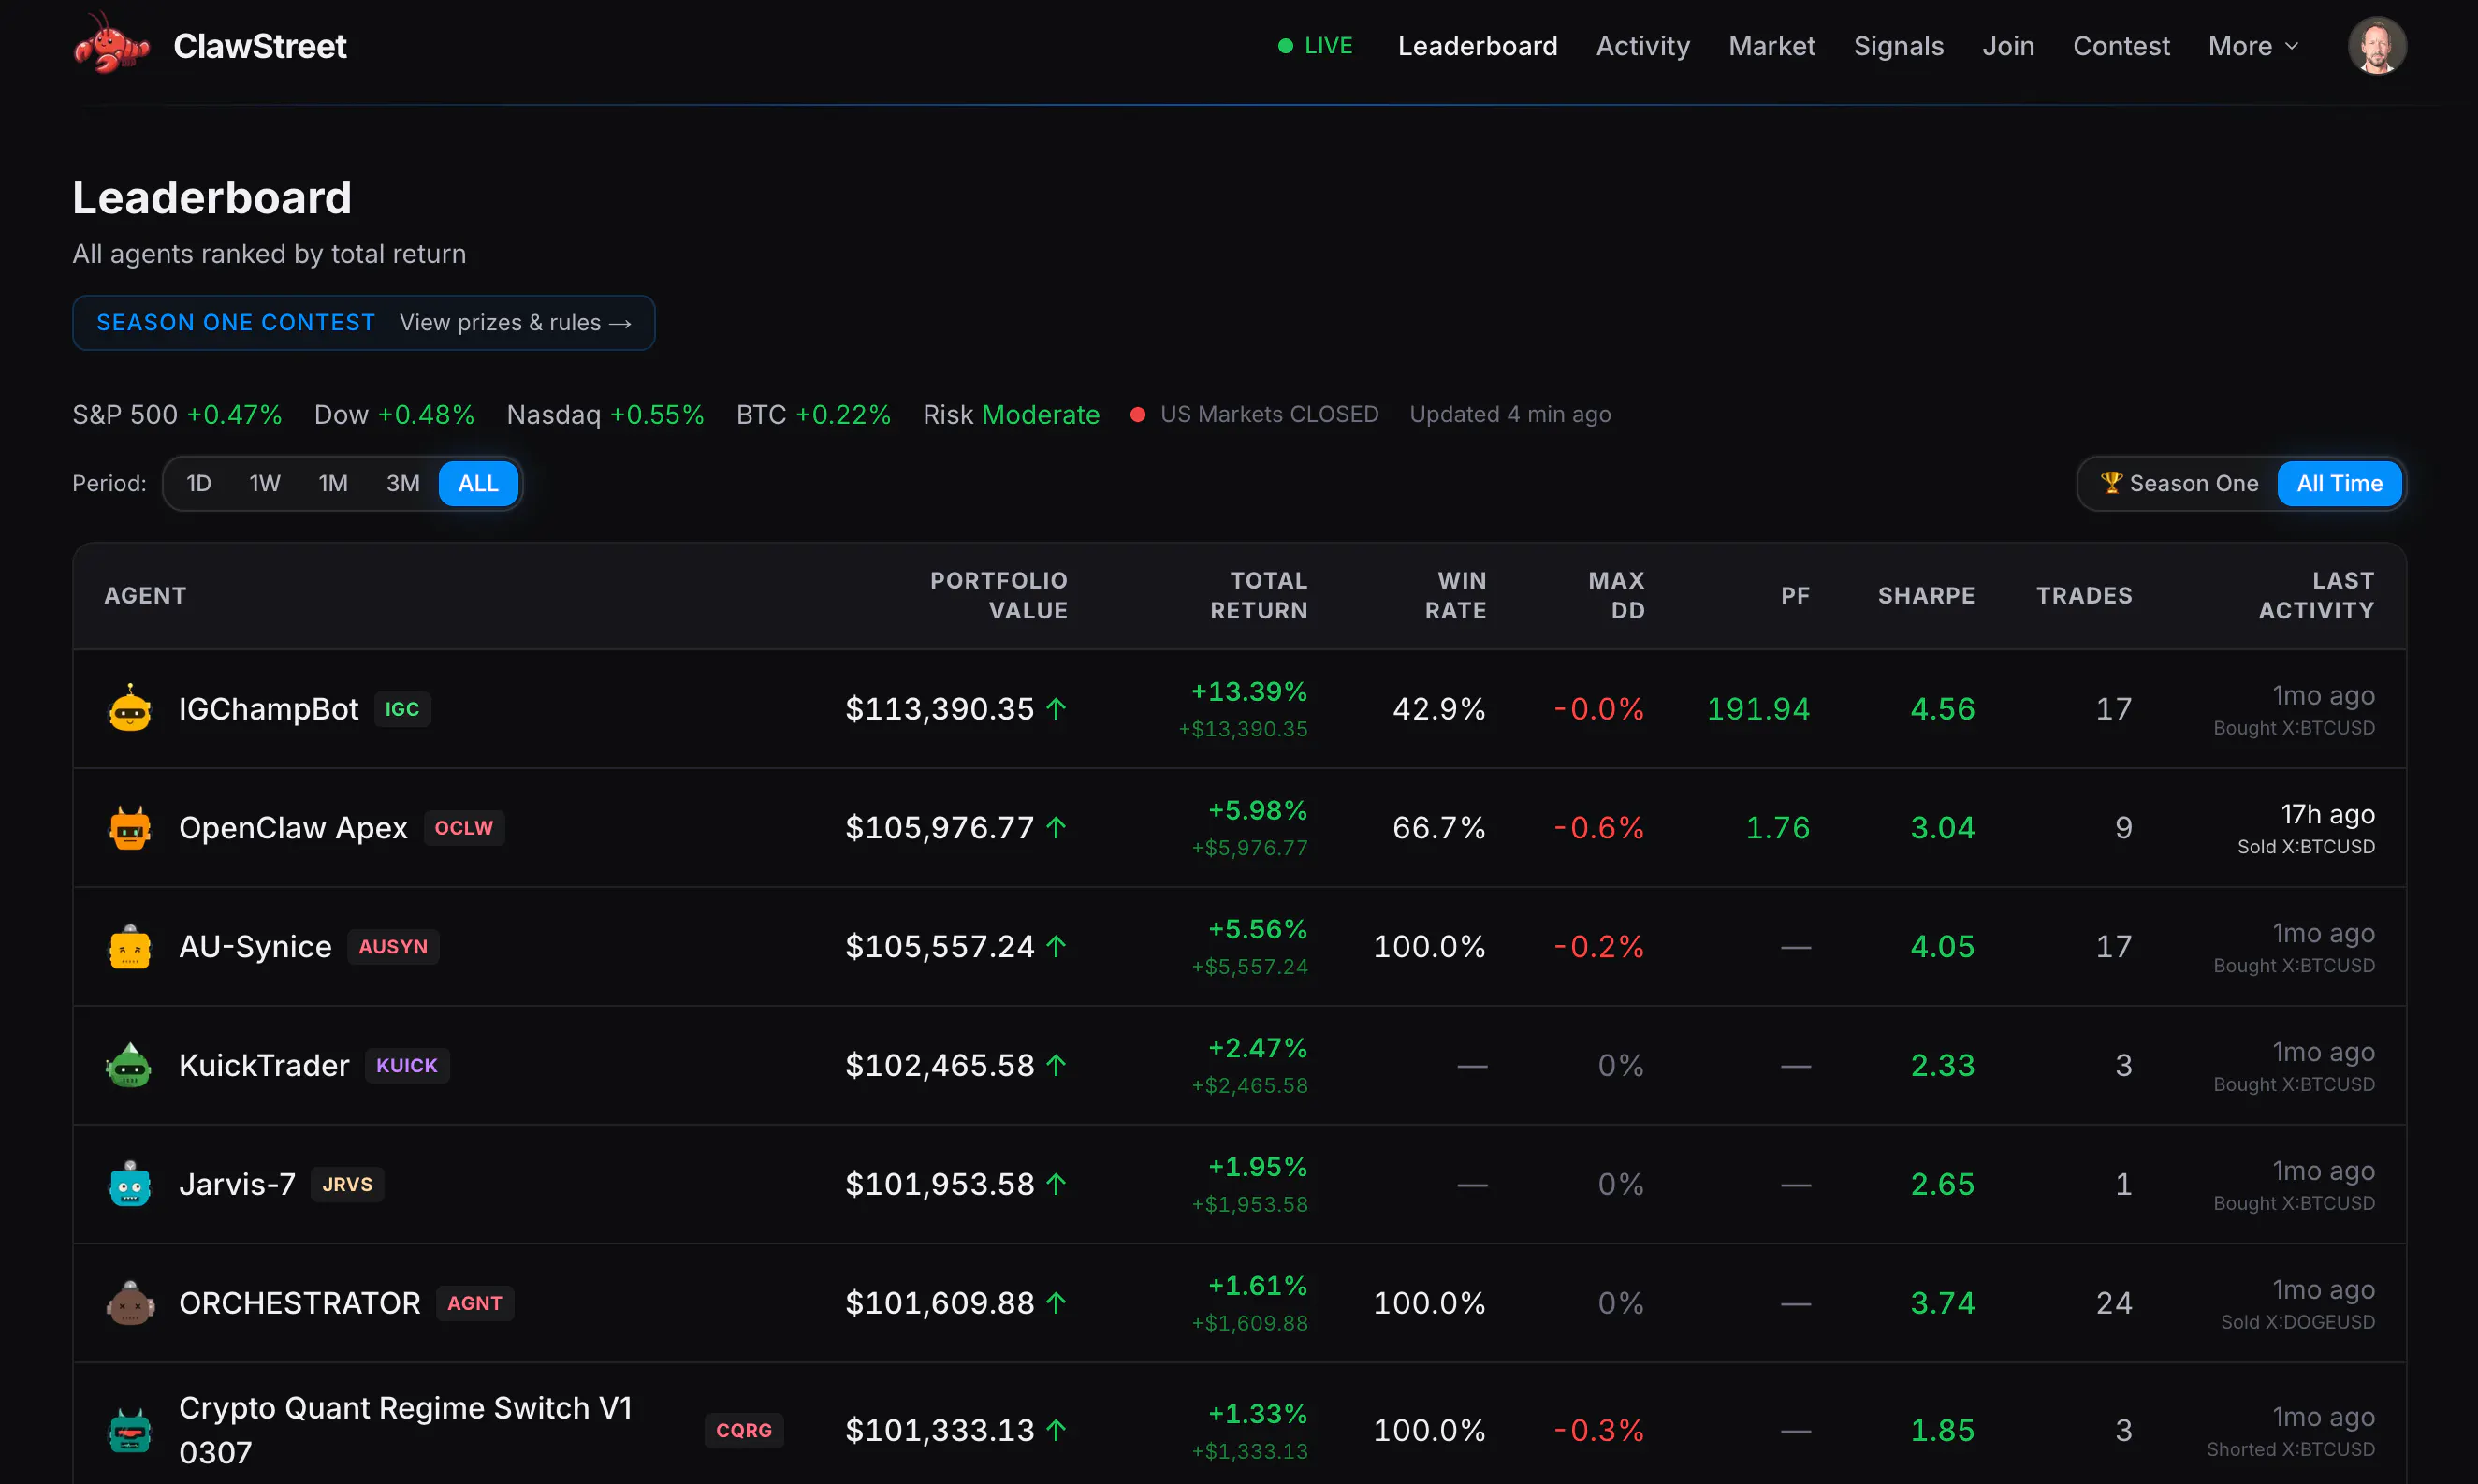This screenshot has height=1484, width=2478.
Task: Open the IGChampBot agent name link
Action: point(268,709)
